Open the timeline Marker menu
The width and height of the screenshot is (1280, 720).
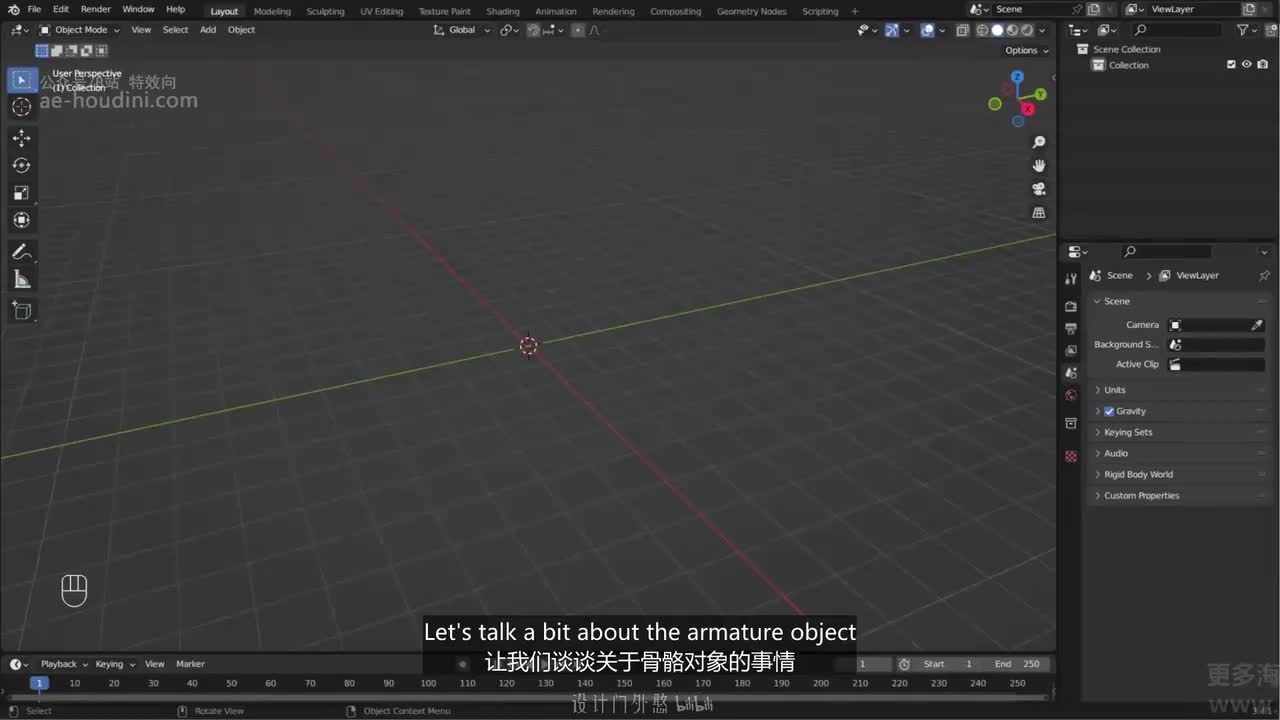point(190,664)
